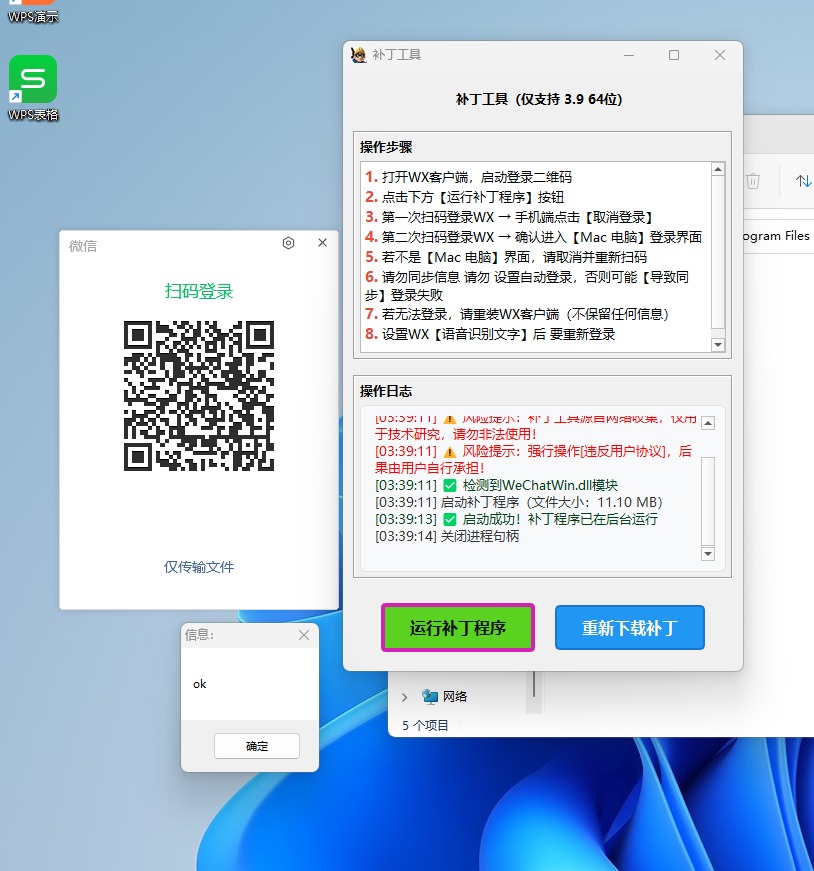Click step 5 若不是【Mac 电脑】界面 text
The width and height of the screenshot is (814, 871).
click(x=506, y=257)
